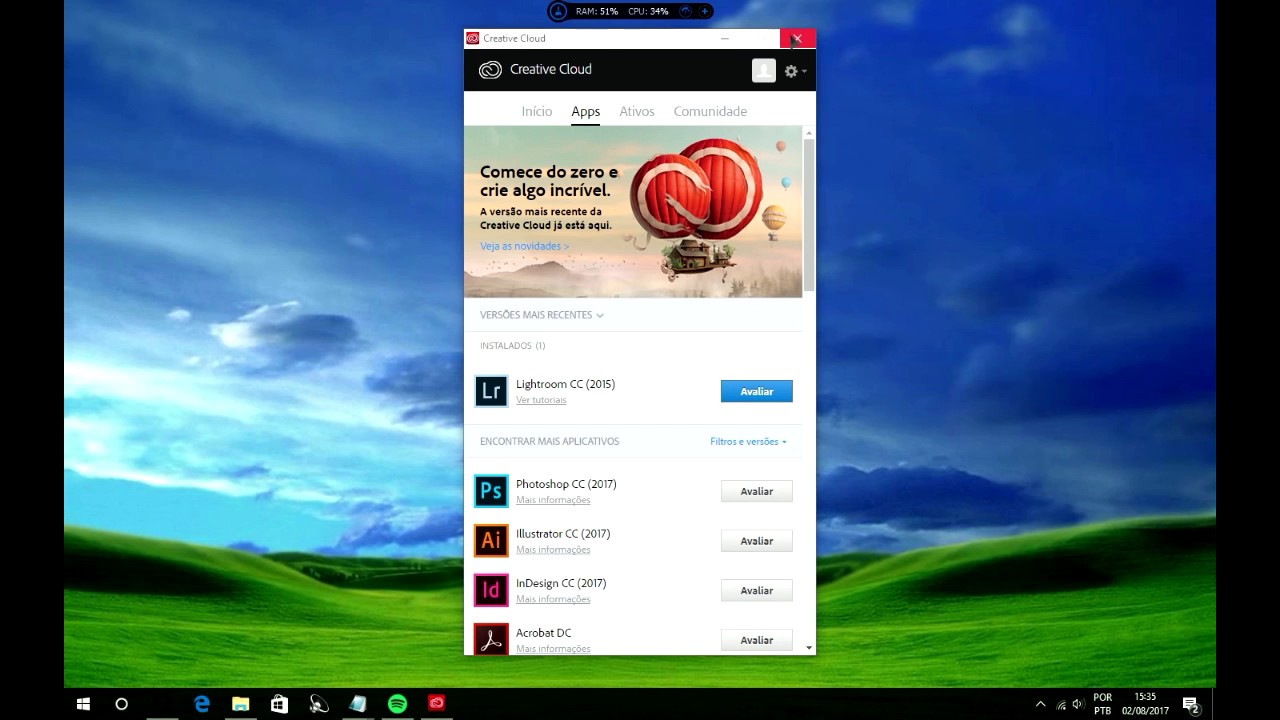Click the Photoshop CC app icon
Screen dimensions: 1280x720
point(491,491)
